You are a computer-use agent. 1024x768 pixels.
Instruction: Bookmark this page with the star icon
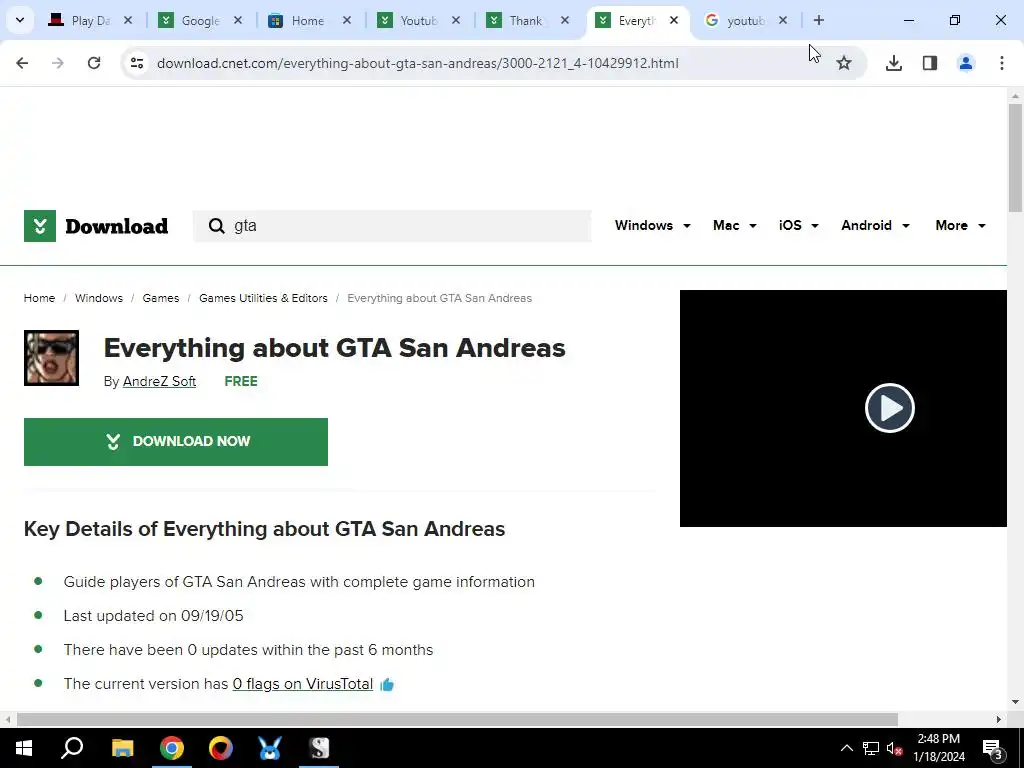tap(844, 63)
